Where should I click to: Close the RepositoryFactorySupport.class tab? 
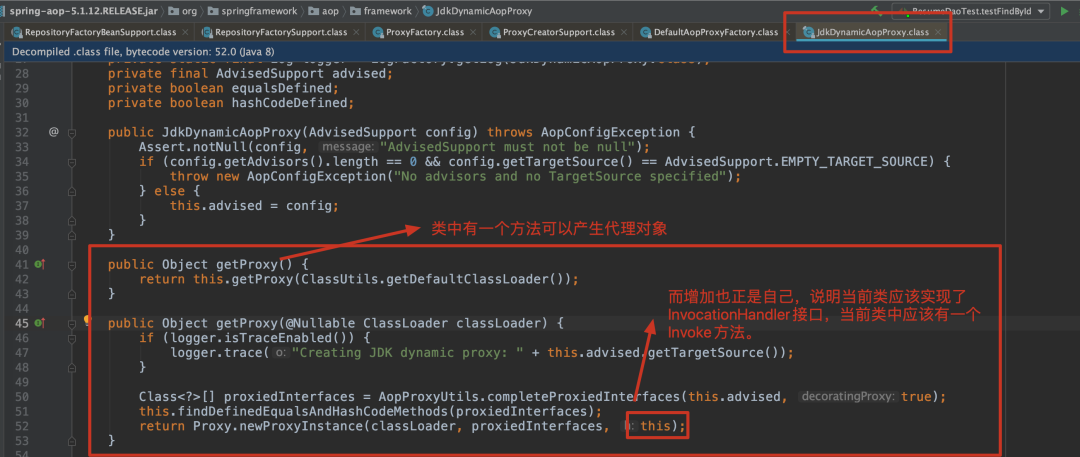[355, 32]
